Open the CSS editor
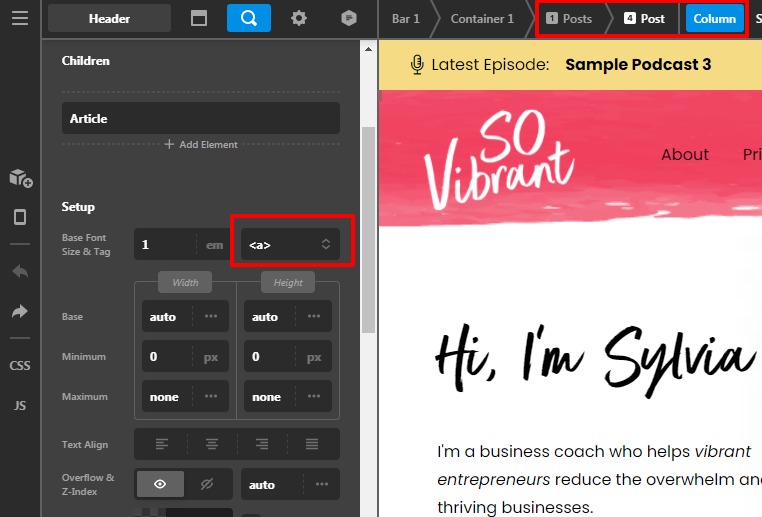 click(x=20, y=365)
